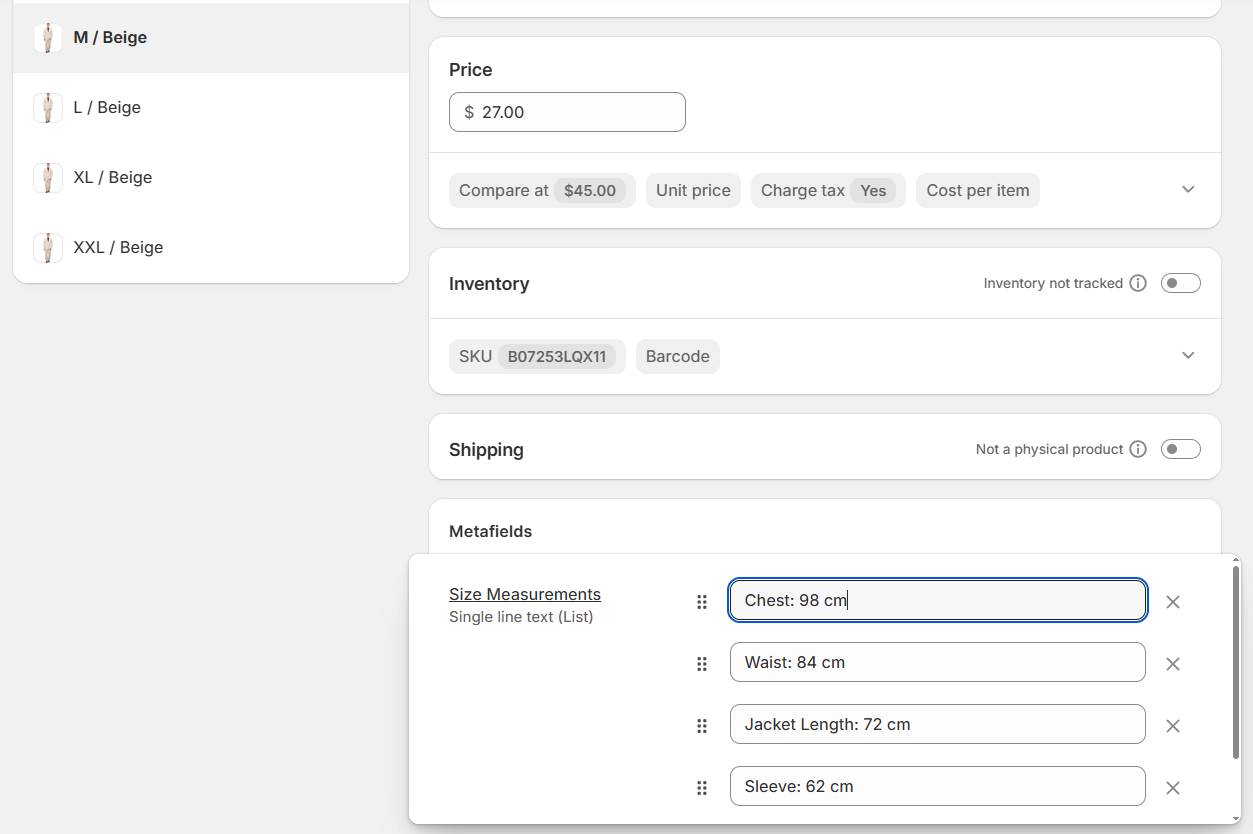The height and width of the screenshot is (834, 1253).
Task: Click the XXL / Beige variant thumbnail
Action: click(48, 247)
